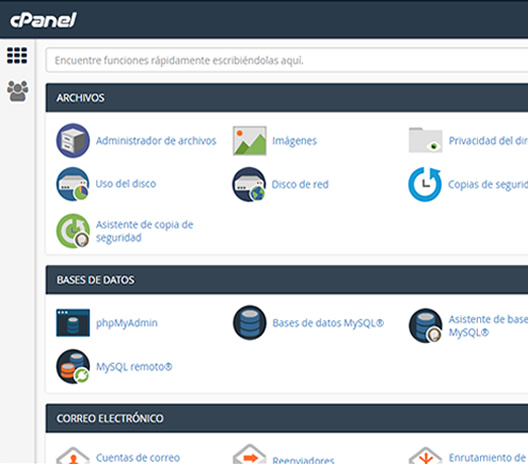Open the Administrador de archivos link

[156, 140]
